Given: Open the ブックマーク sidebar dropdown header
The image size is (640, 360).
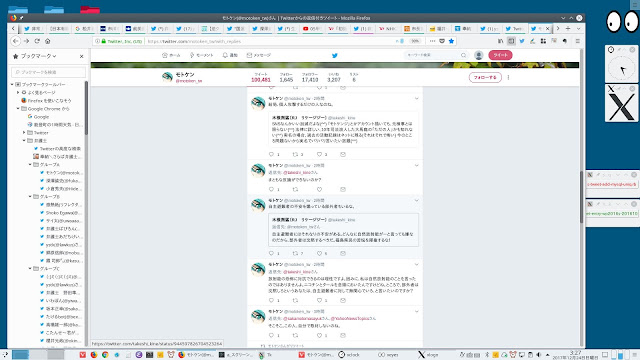Looking at the screenshot, I should (x=38, y=56).
